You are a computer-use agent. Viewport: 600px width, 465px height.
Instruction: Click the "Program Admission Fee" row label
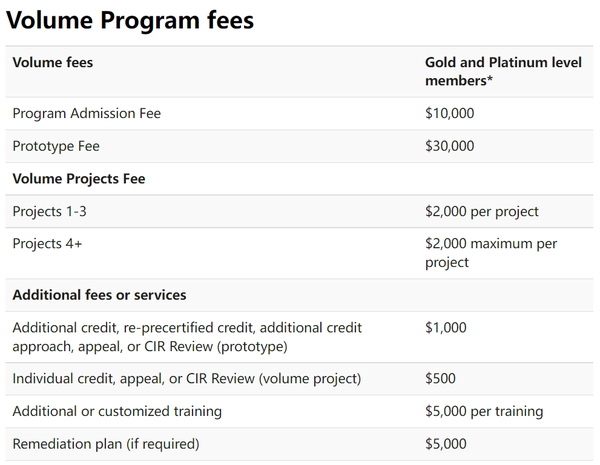click(x=86, y=113)
